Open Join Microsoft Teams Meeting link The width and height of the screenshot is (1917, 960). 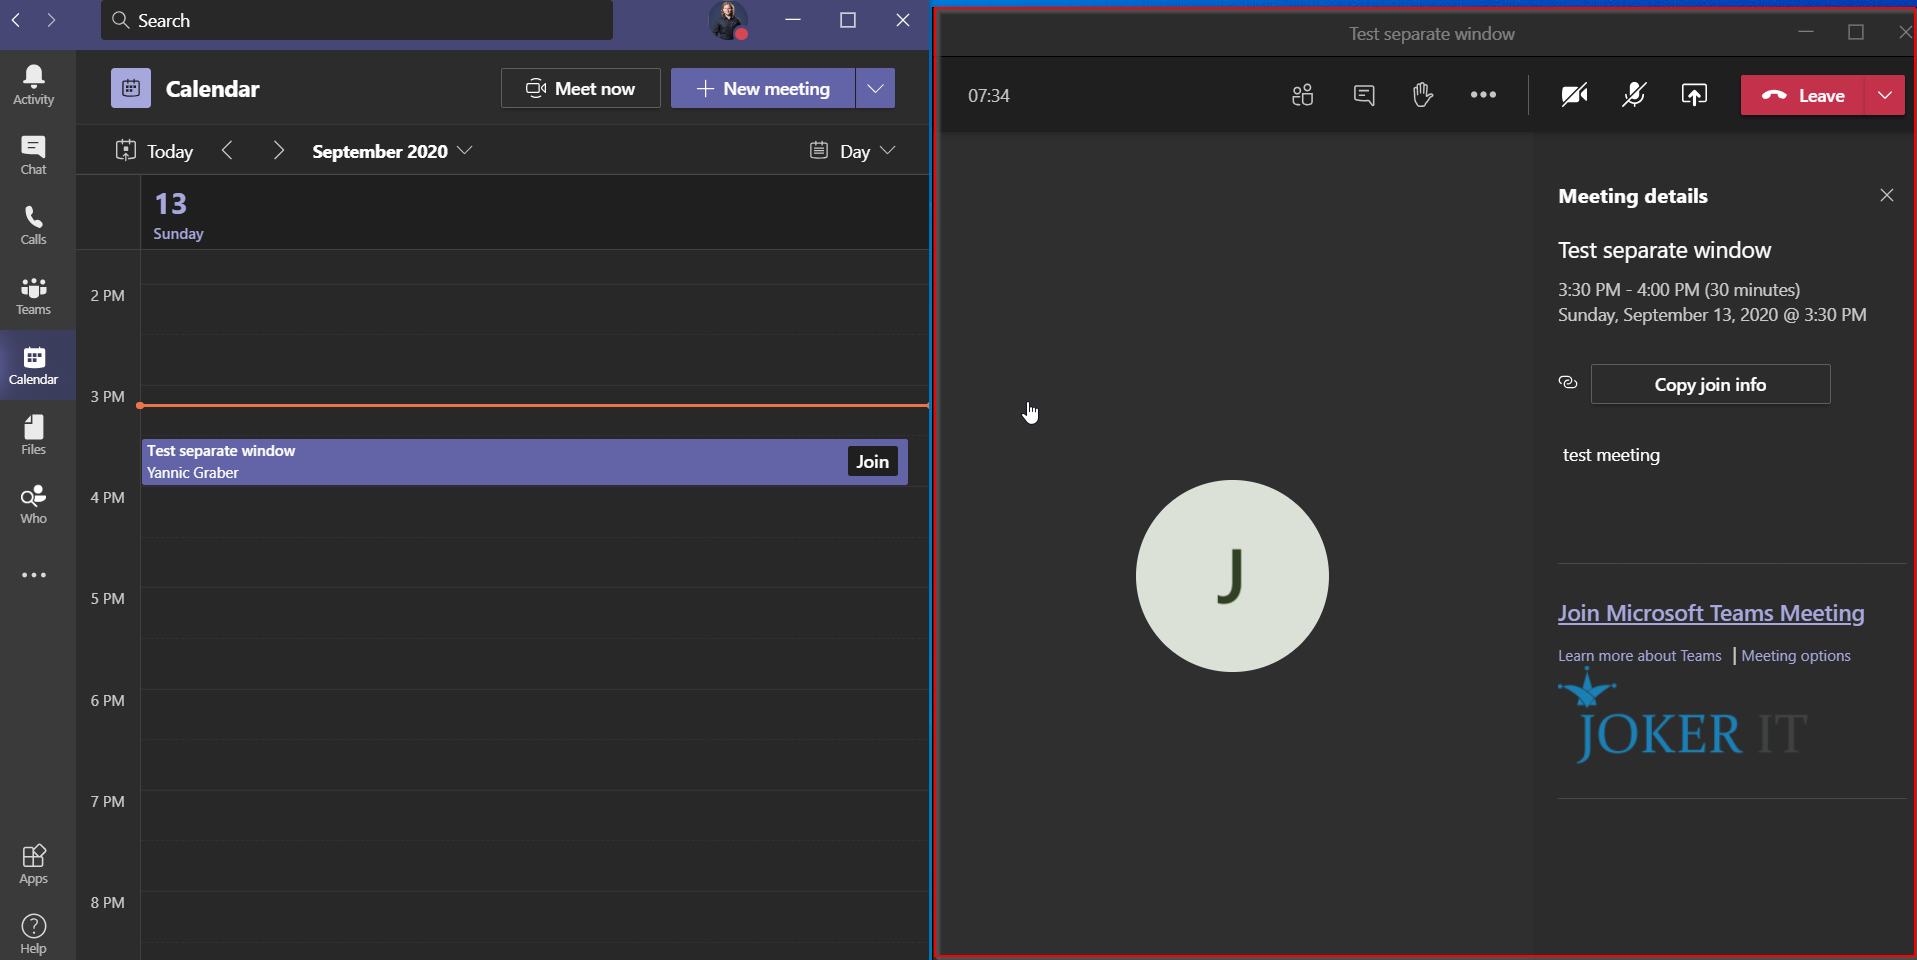coord(1710,613)
